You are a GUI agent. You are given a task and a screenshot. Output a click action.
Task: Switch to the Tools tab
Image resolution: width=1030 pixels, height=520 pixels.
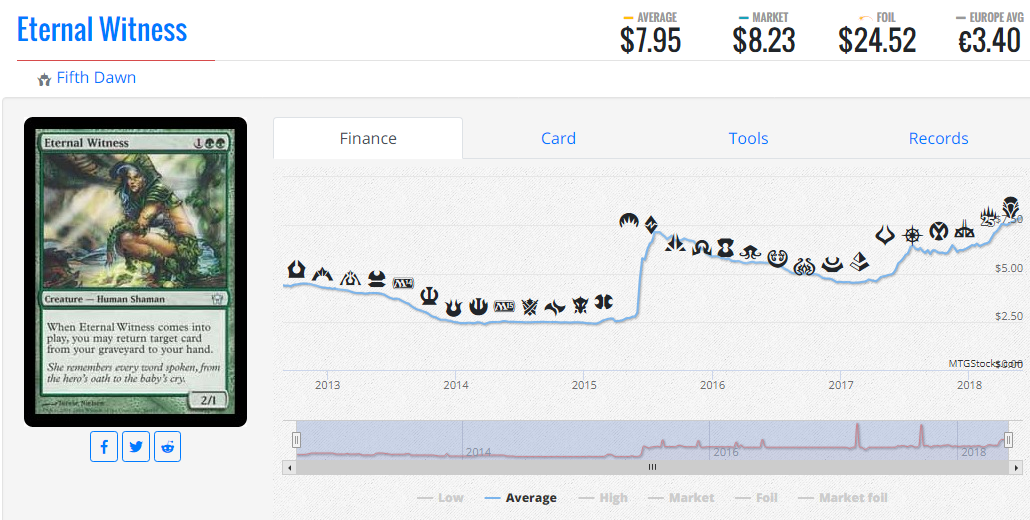coord(748,139)
